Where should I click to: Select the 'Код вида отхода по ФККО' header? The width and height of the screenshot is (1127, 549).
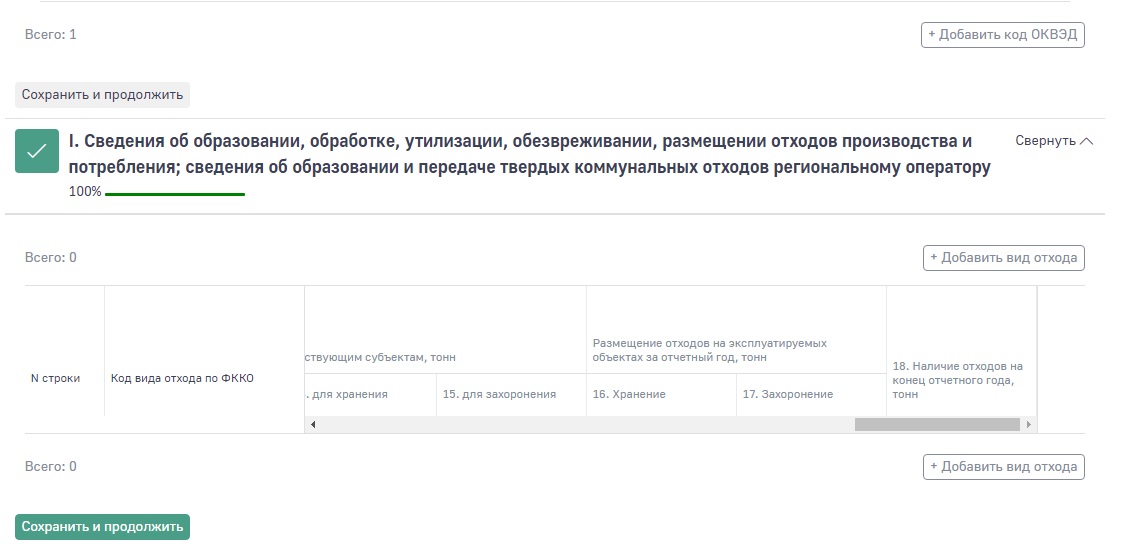click(166, 378)
